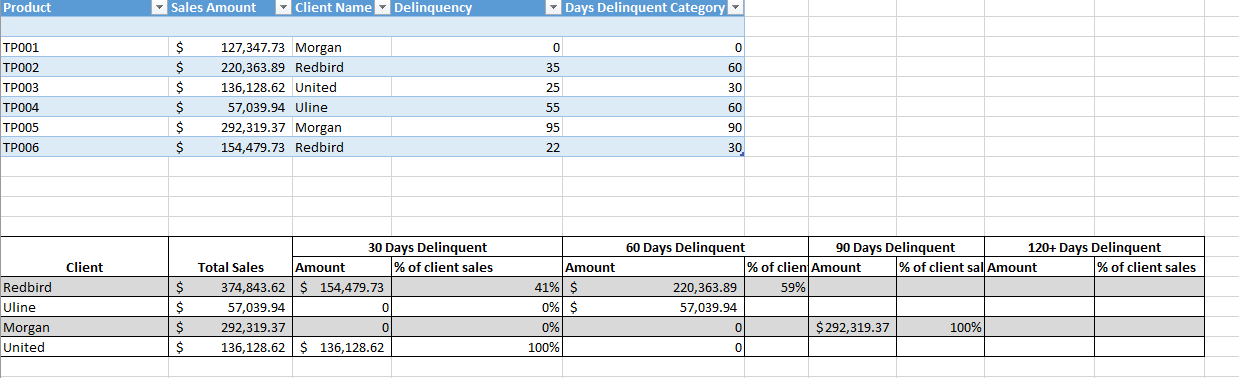
Task: Select cell TP004
Action: pyautogui.click(x=84, y=107)
